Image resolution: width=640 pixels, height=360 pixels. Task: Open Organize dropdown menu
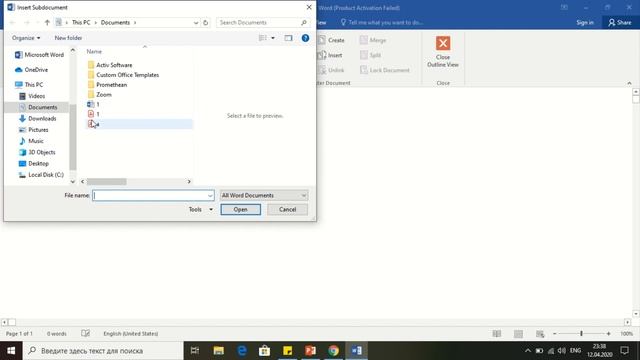26,38
